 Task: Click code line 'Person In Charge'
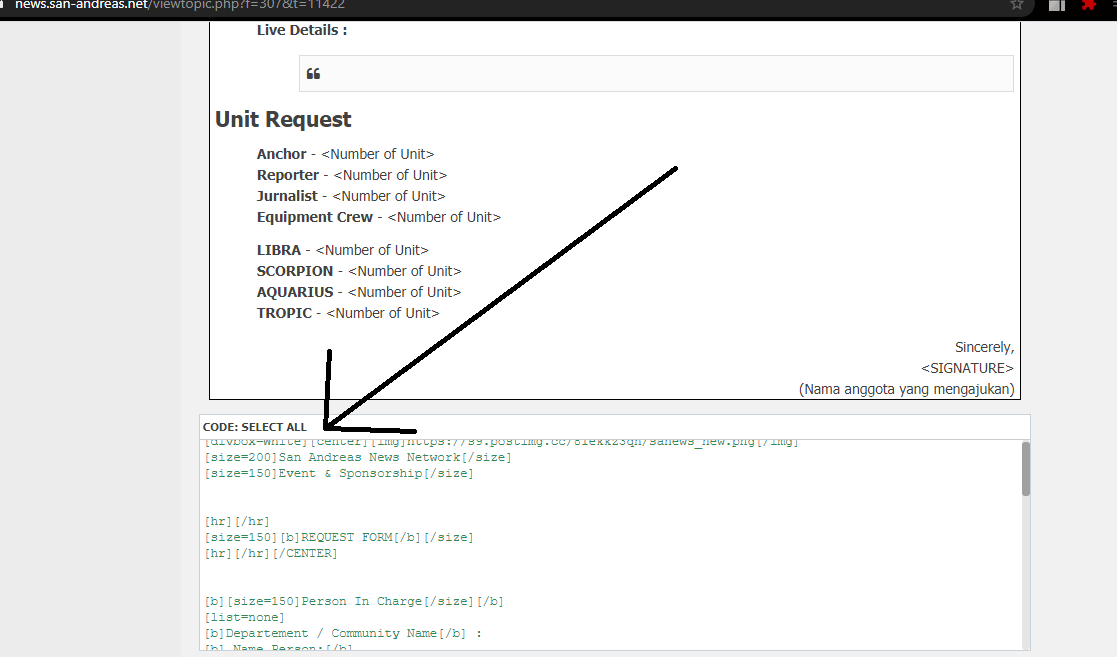coord(354,601)
